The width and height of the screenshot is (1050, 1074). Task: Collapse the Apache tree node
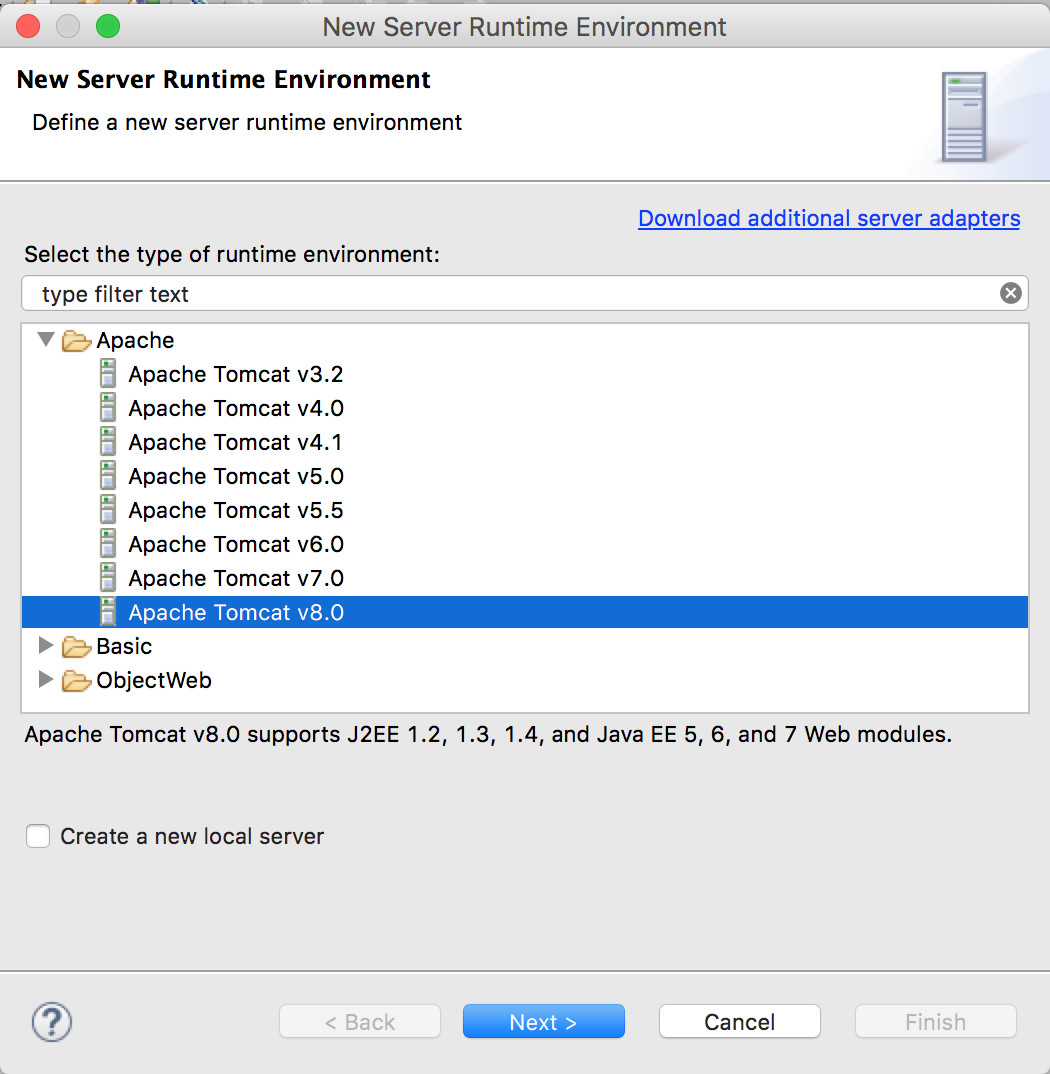coord(46,339)
